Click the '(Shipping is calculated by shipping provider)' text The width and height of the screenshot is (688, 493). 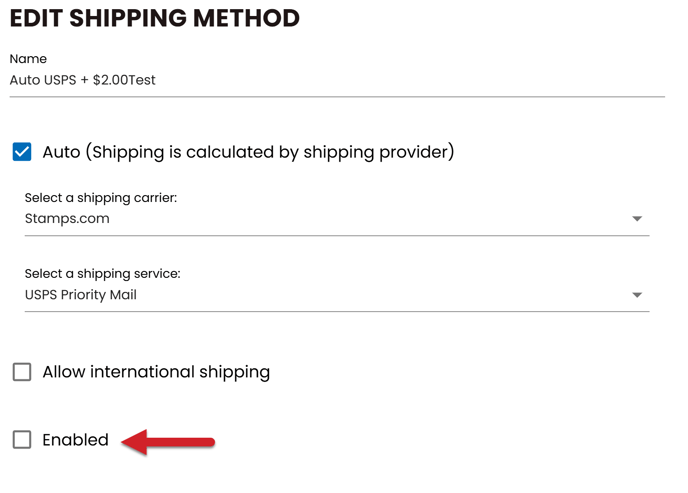(270, 152)
